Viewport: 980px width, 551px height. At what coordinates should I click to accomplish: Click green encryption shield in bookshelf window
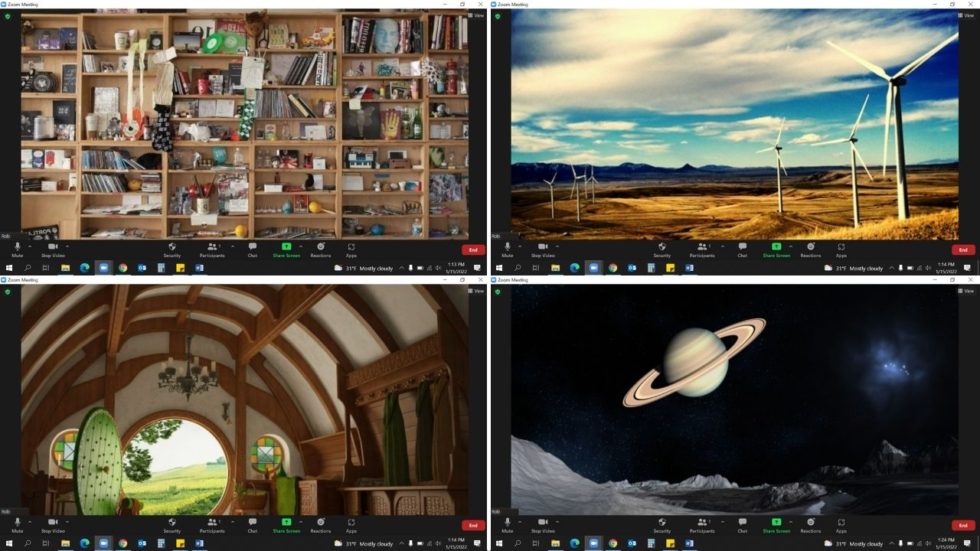point(8,16)
